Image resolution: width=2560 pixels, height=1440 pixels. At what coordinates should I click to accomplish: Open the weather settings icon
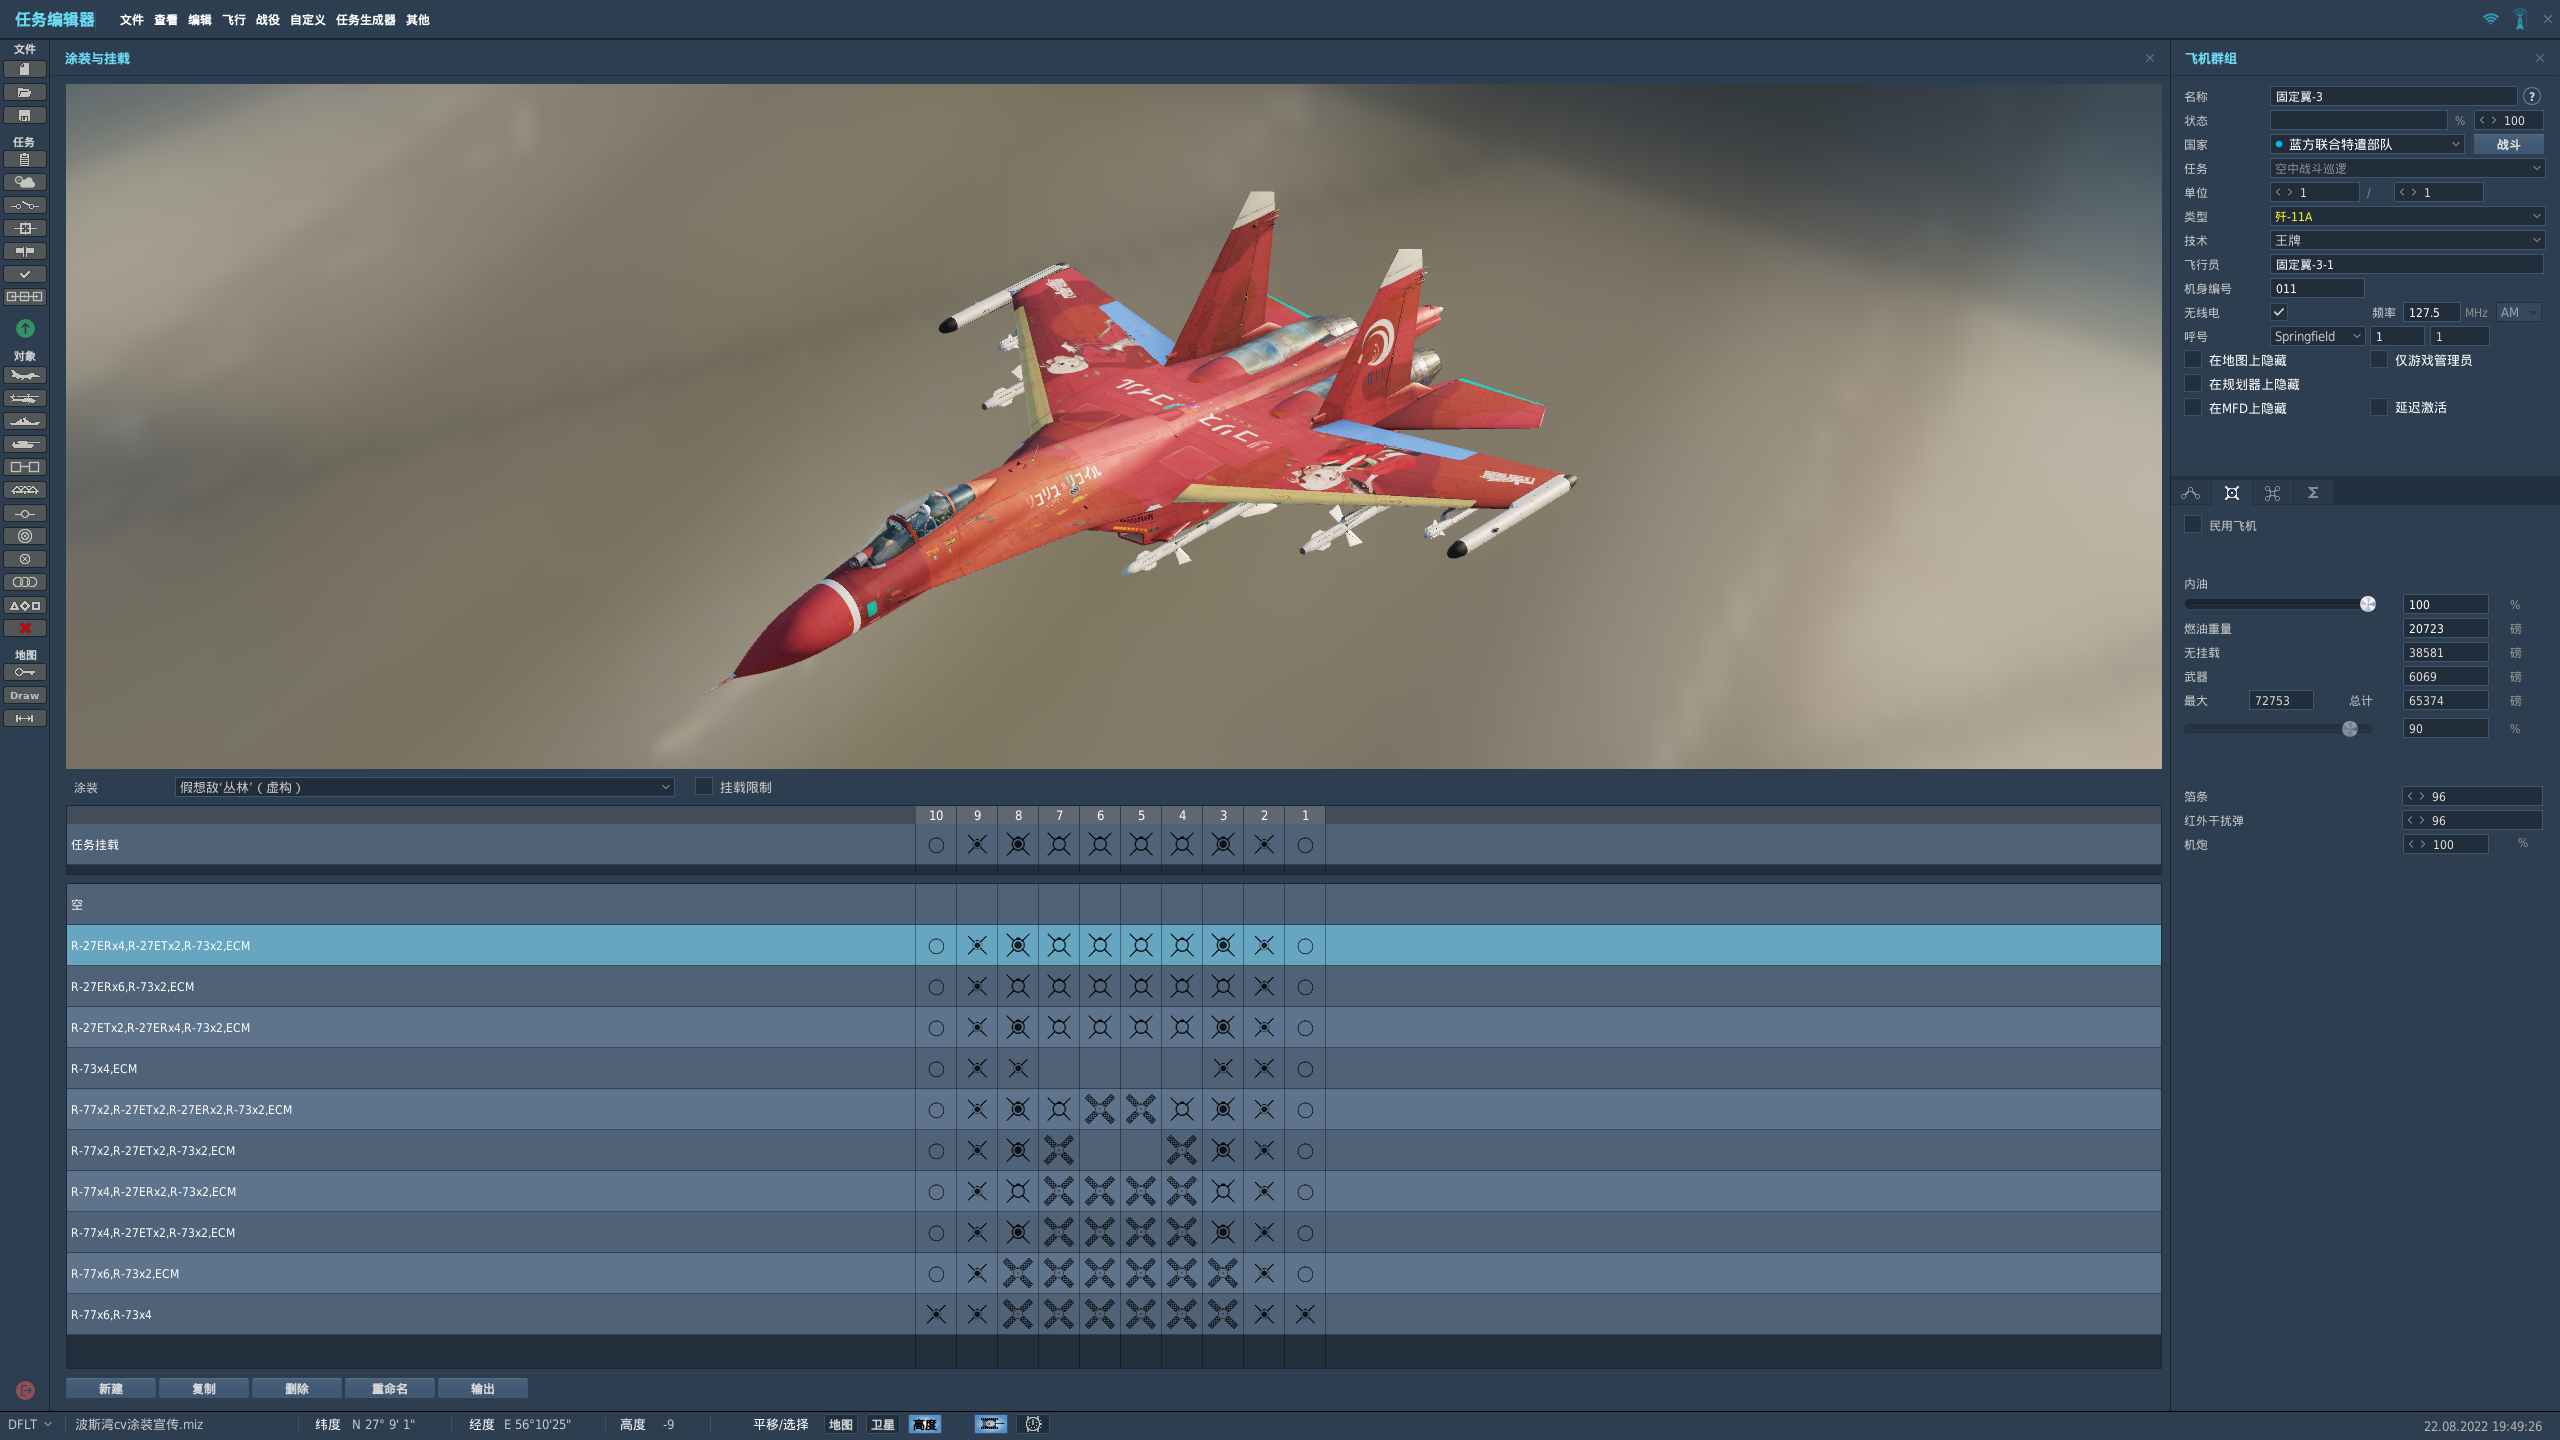click(24, 182)
